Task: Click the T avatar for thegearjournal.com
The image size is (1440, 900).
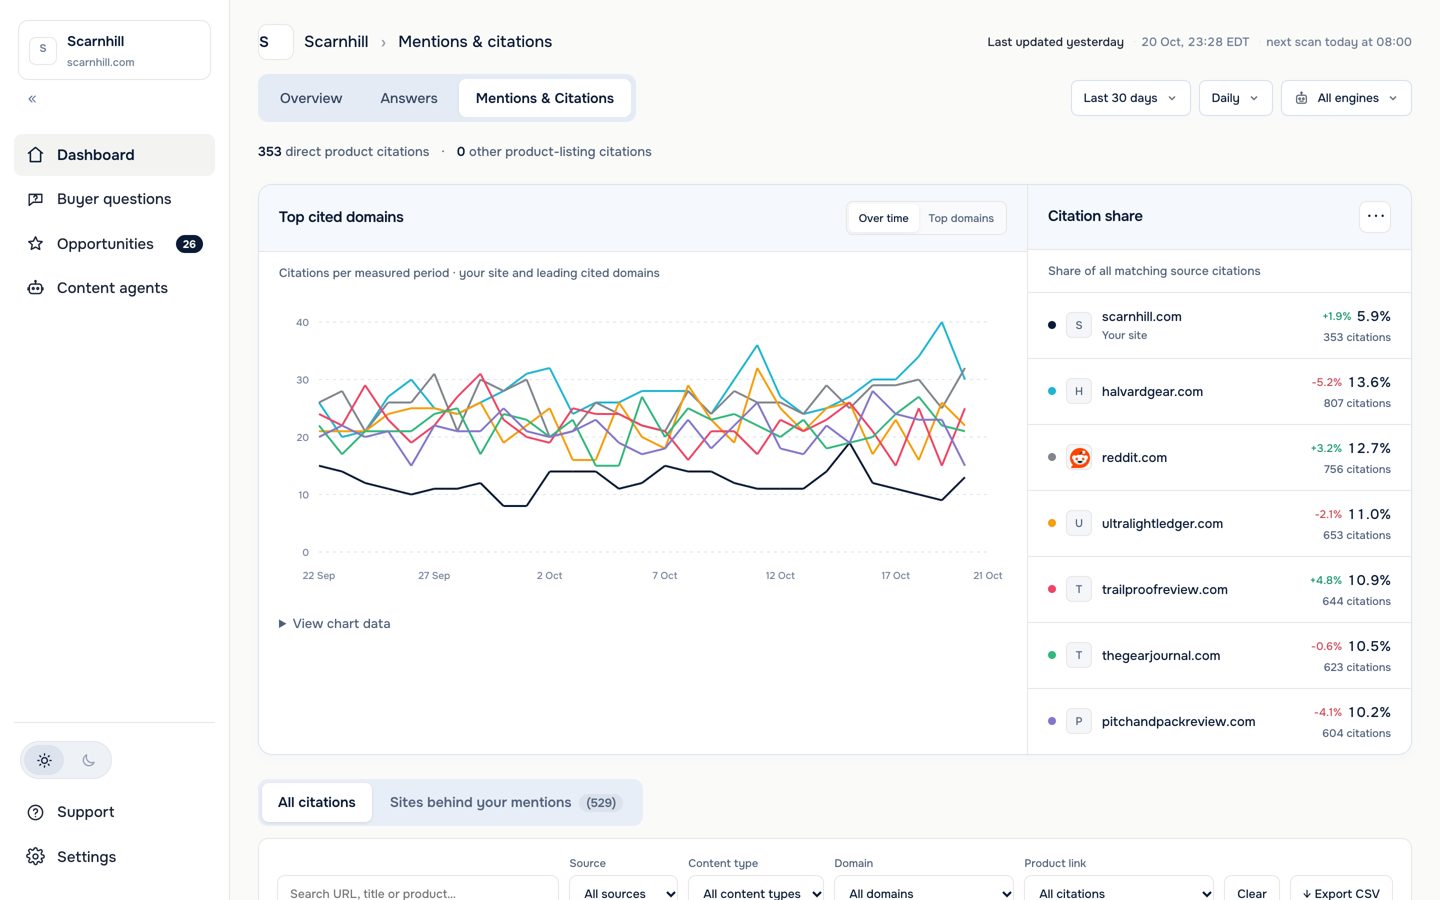Action: pyautogui.click(x=1079, y=656)
